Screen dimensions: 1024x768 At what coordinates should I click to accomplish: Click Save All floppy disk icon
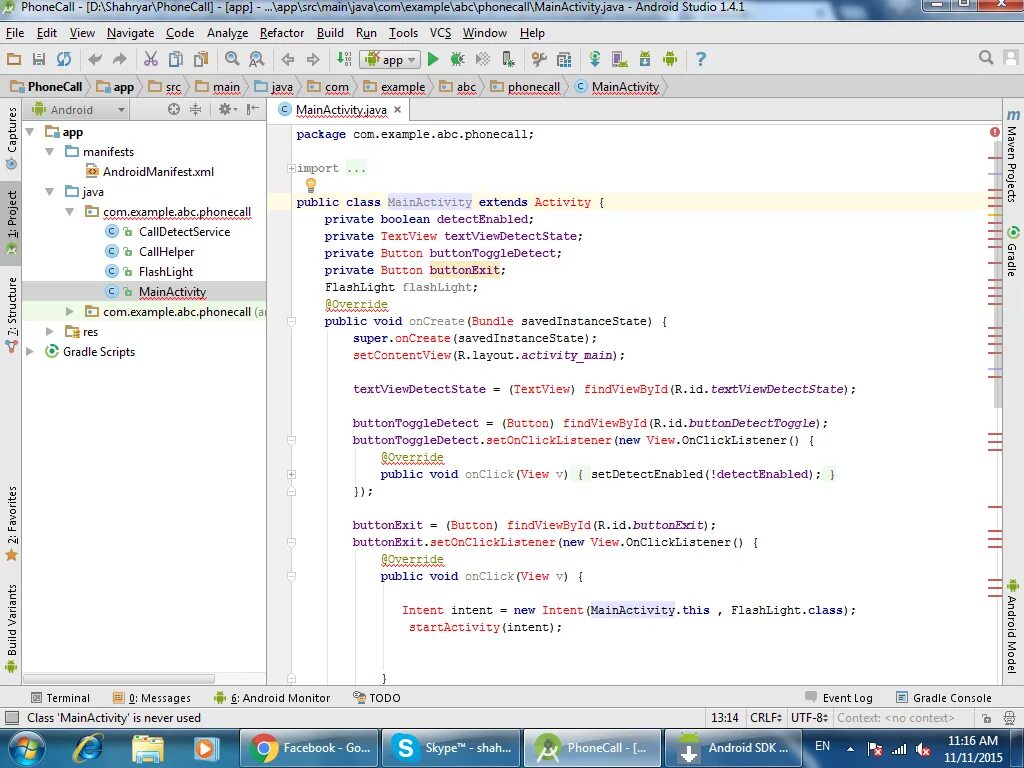[39, 59]
